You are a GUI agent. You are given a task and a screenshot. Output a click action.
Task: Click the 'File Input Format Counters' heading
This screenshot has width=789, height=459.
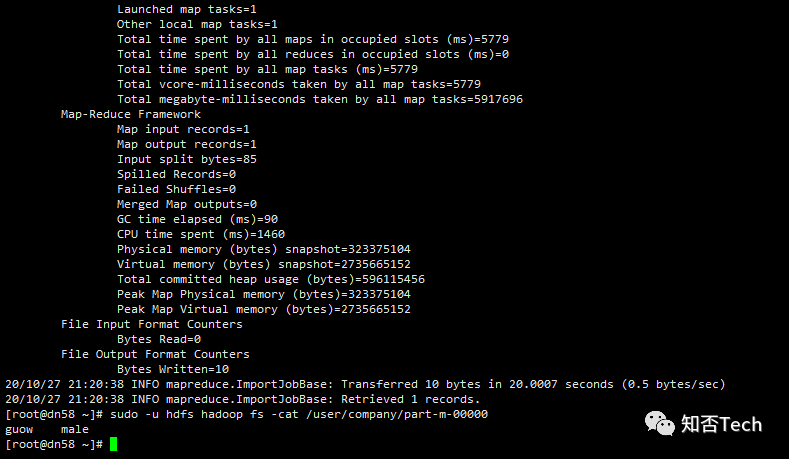point(151,324)
